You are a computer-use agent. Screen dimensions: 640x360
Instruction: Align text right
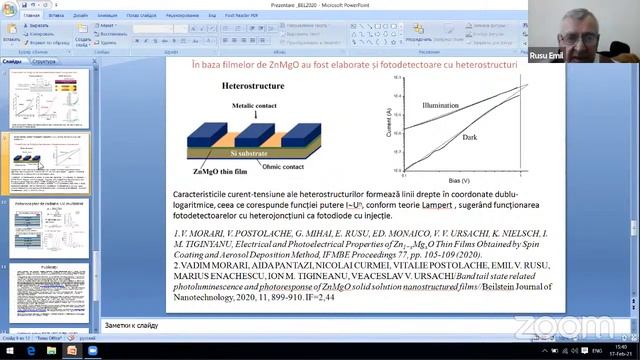coord(244,41)
